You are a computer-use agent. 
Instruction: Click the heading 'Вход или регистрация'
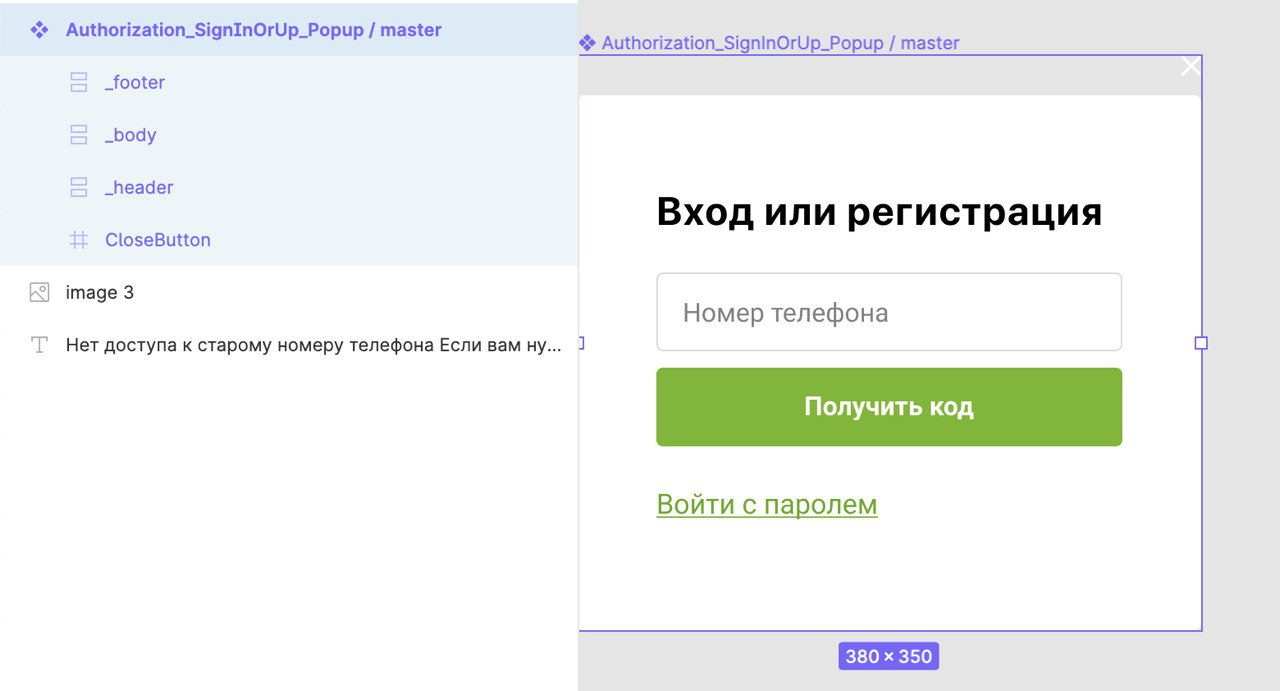(879, 213)
